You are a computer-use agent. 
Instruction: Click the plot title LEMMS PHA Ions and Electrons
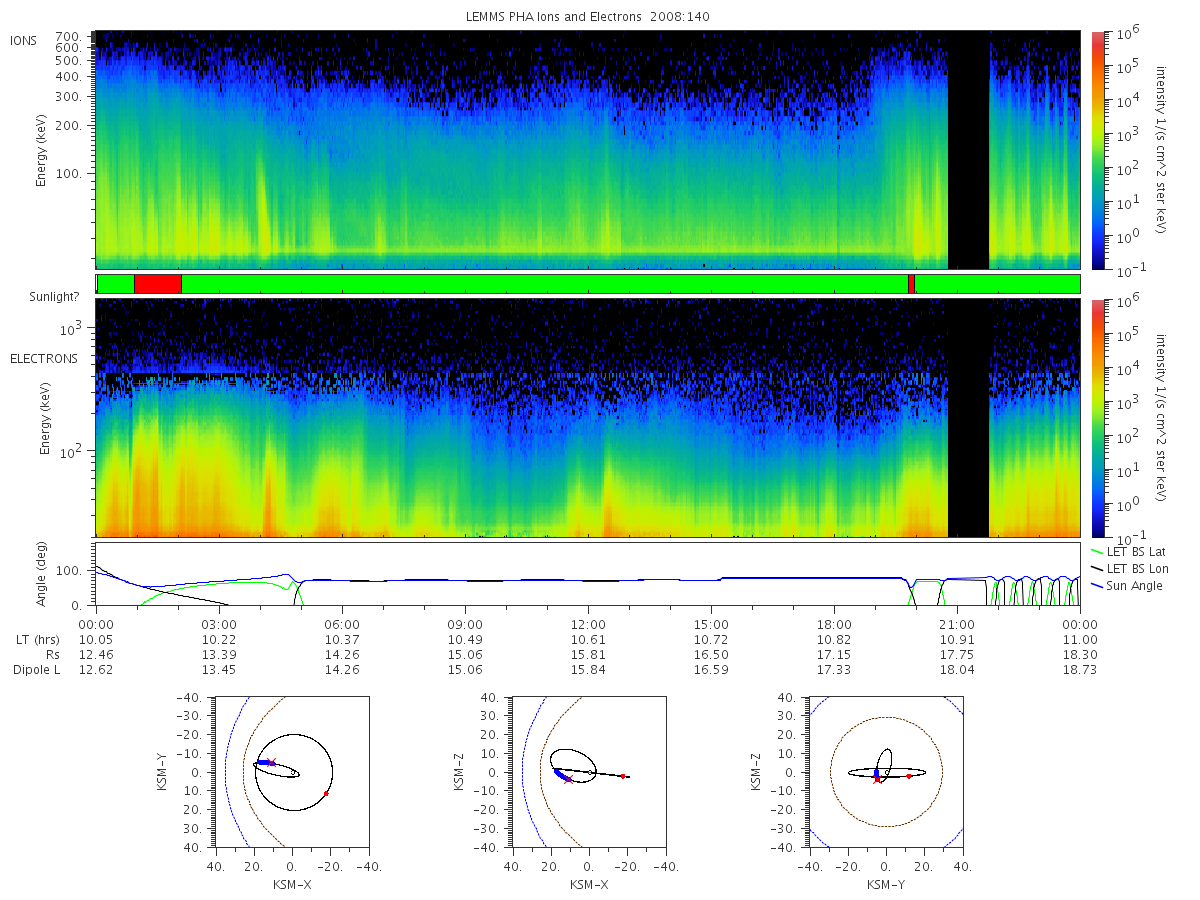(588, 16)
